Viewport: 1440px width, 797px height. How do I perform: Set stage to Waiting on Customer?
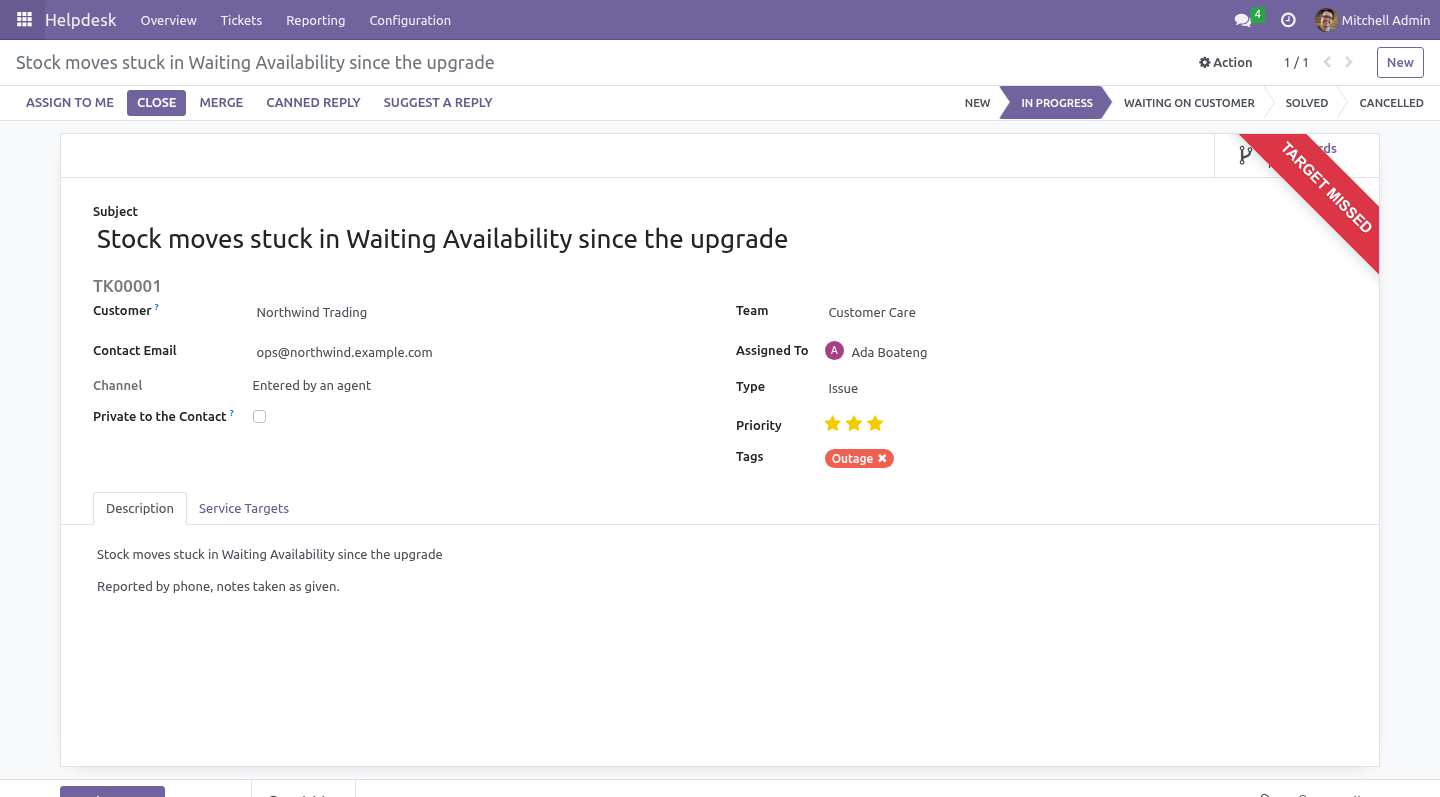coord(1188,103)
